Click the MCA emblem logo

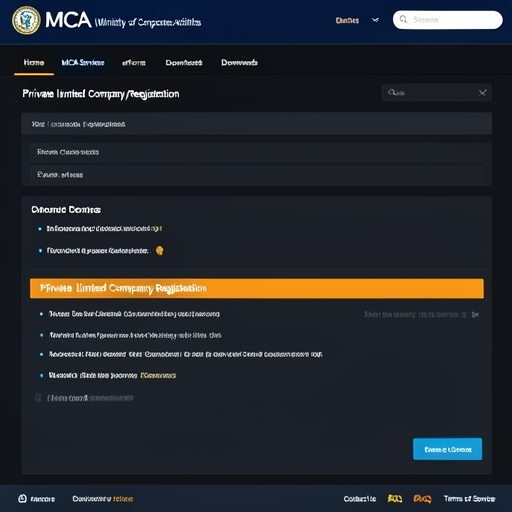[26, 20]
